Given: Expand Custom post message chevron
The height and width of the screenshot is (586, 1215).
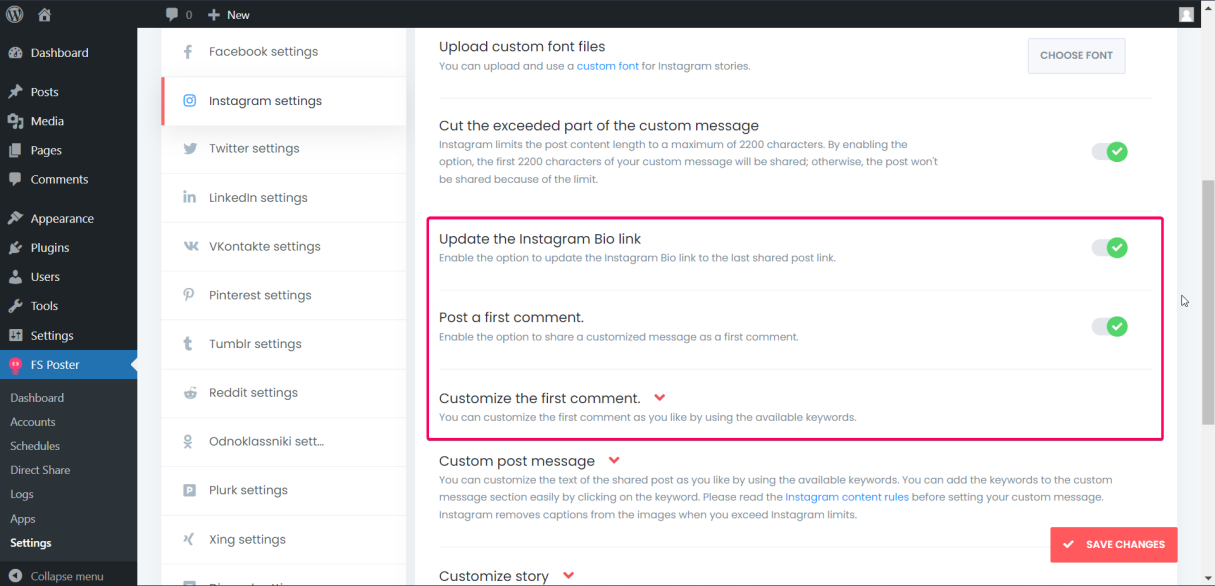Looking at the screenshot, I should [614, 461].
